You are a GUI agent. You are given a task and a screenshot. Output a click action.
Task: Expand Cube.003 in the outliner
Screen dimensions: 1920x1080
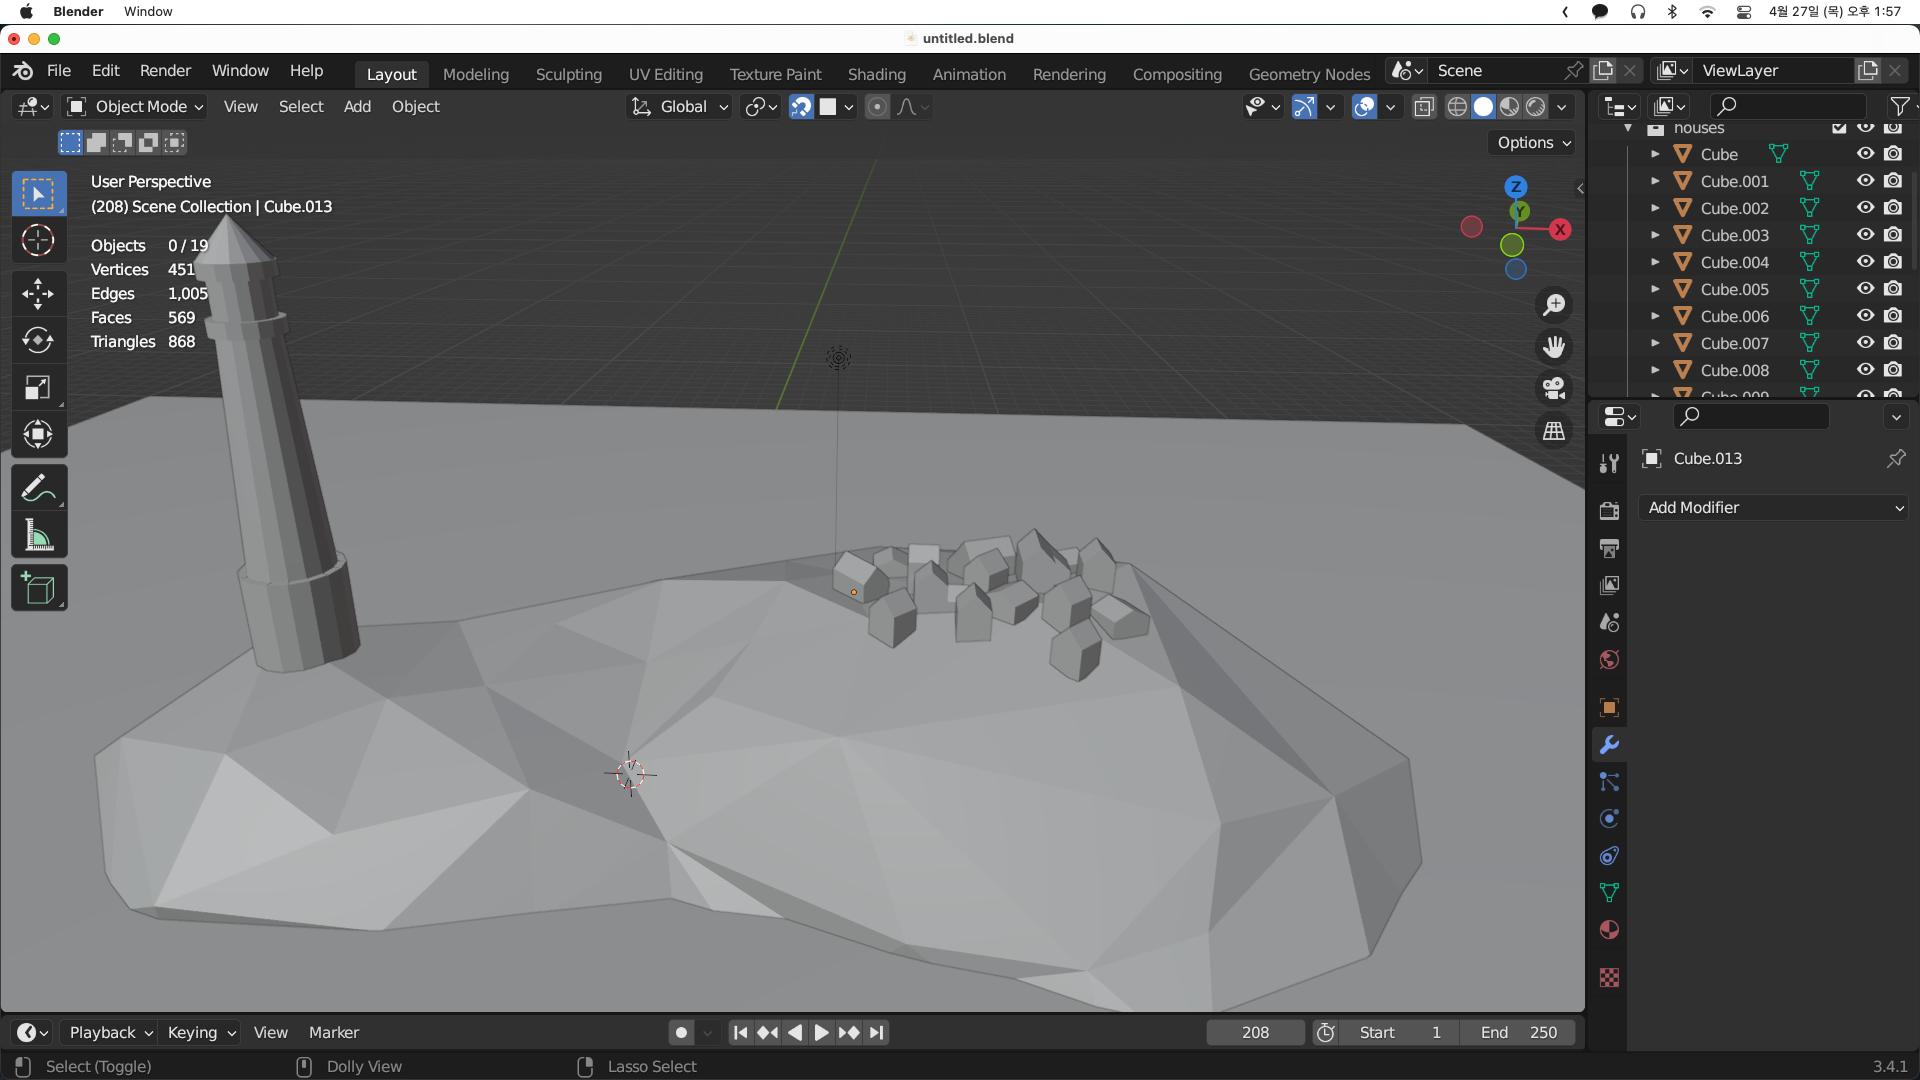(x=1655, y=235)
